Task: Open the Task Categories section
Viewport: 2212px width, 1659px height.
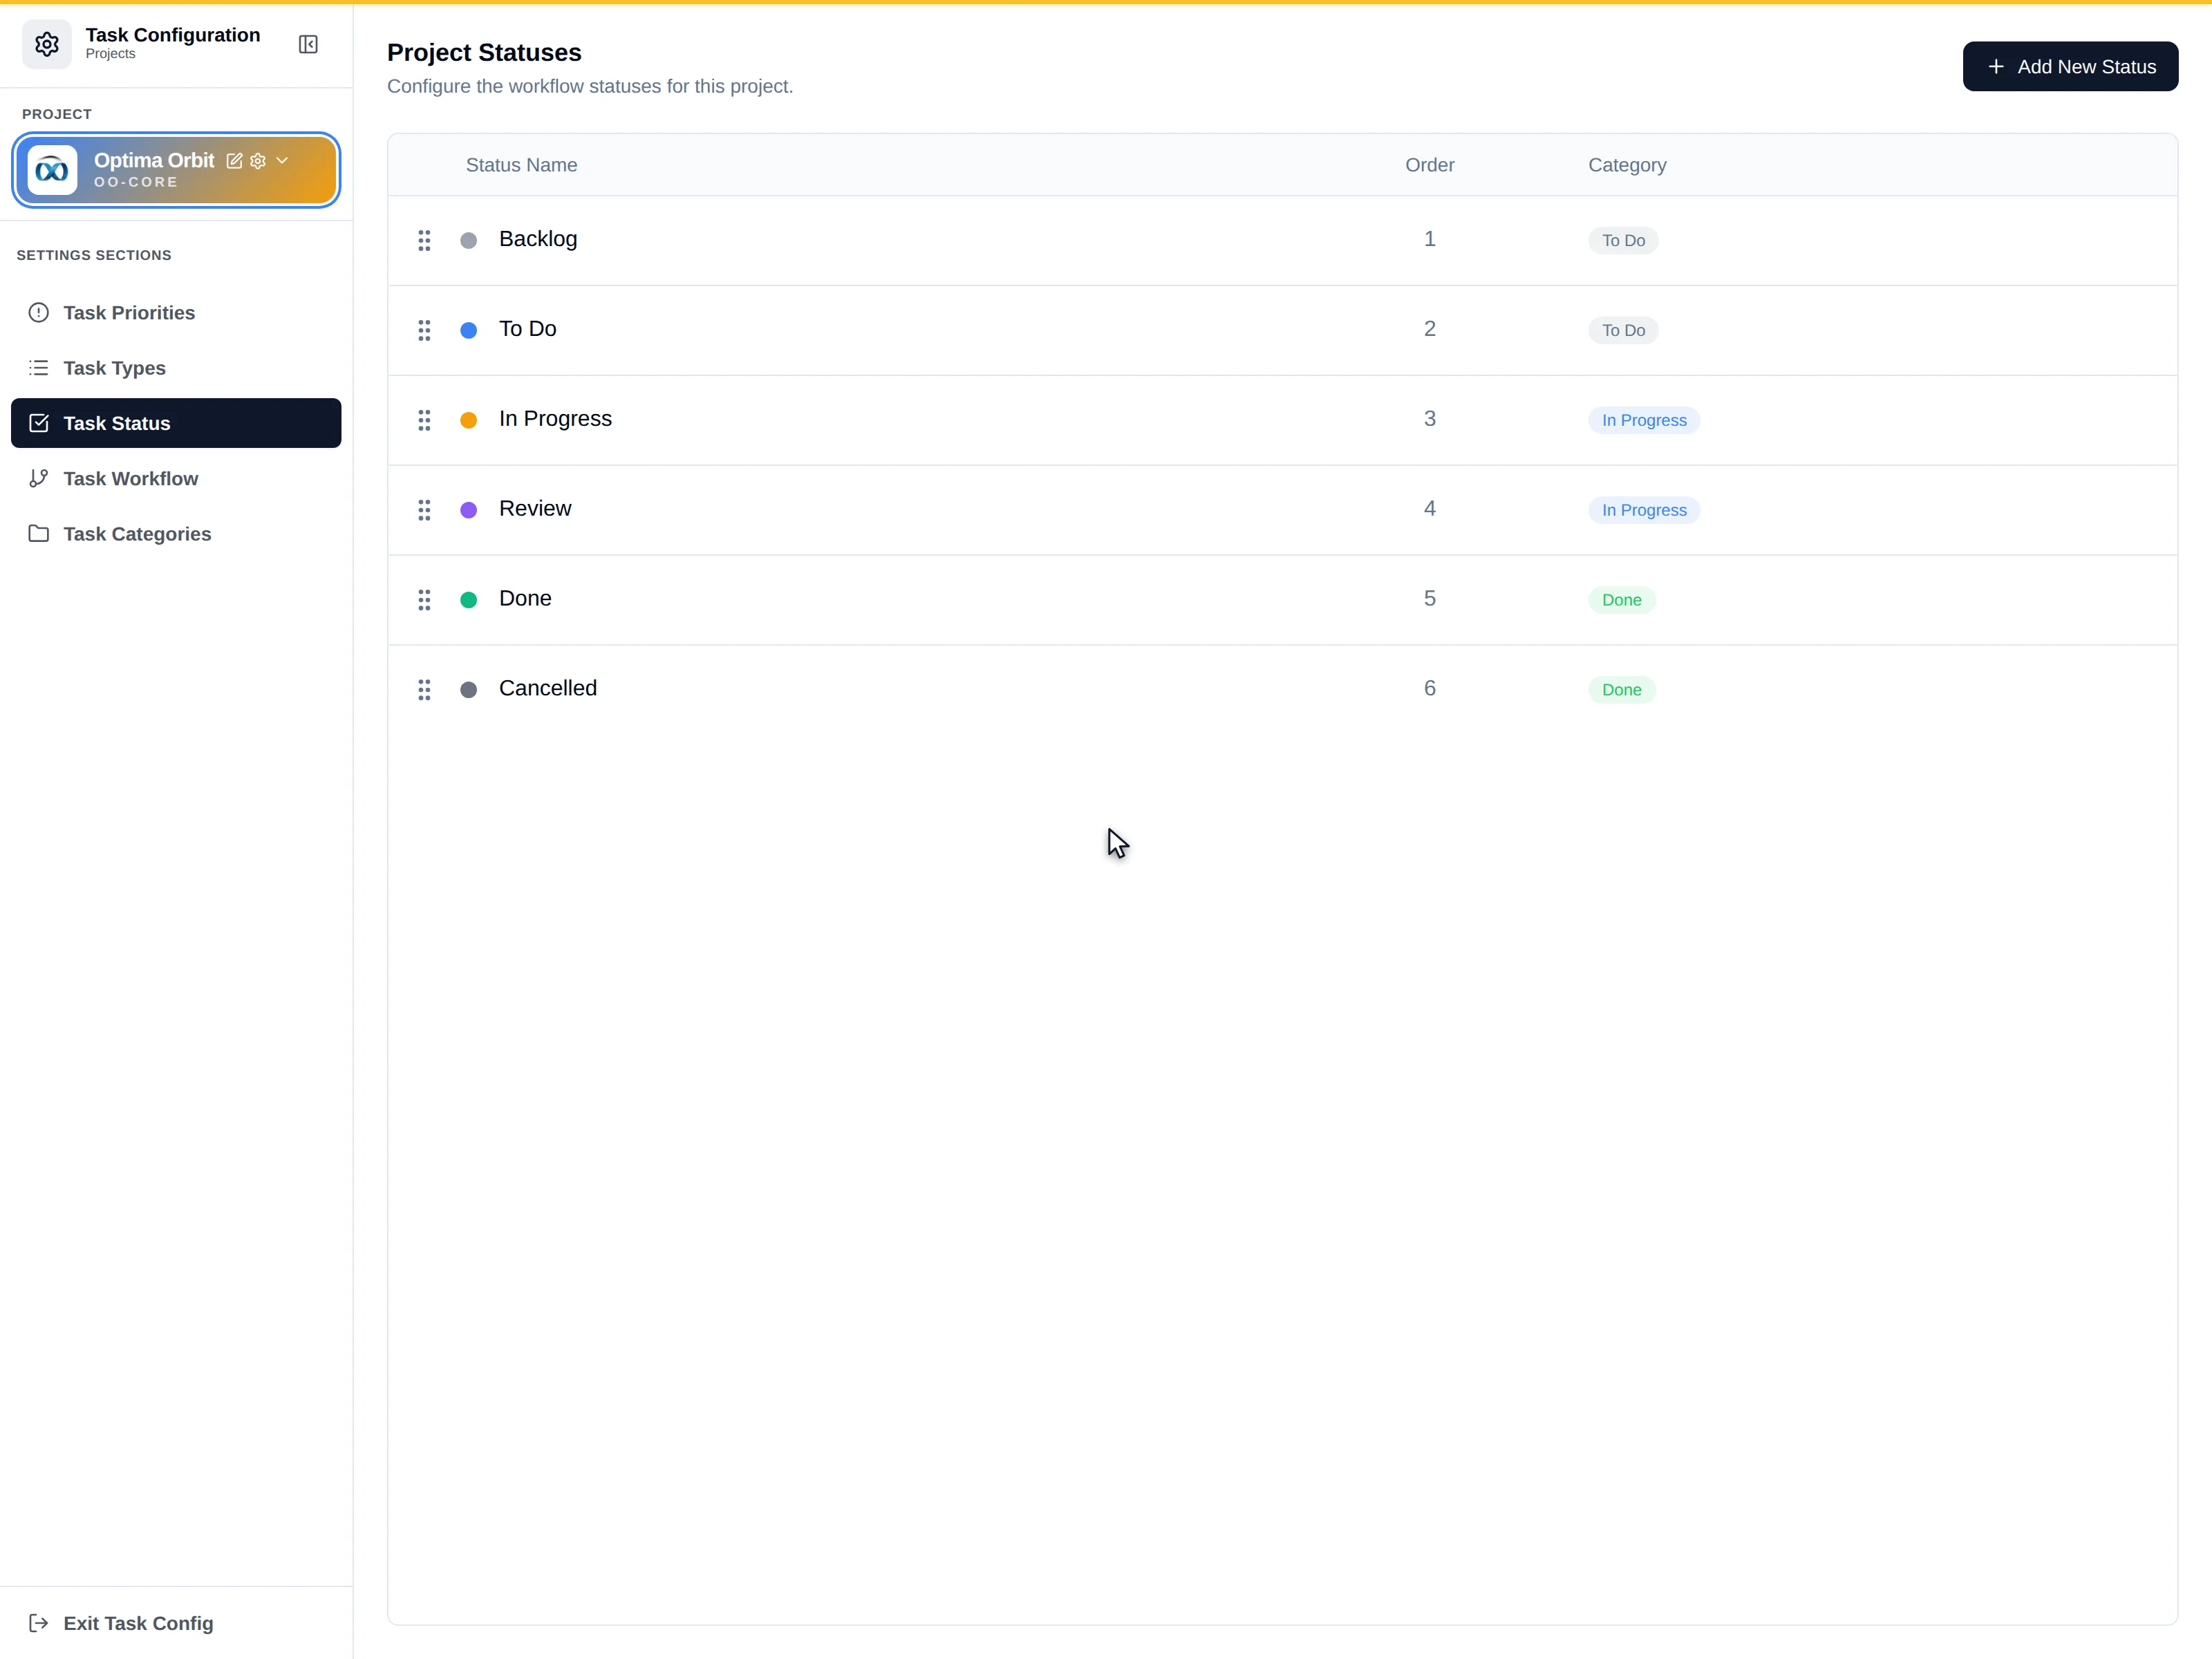Action: tap(176, 534)
